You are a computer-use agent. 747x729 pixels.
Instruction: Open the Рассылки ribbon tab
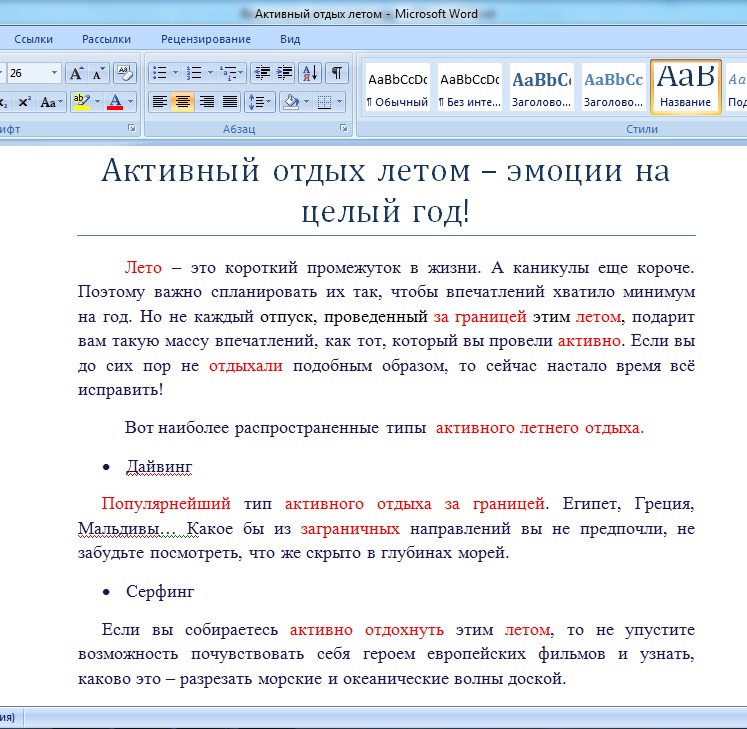point(106,39)
